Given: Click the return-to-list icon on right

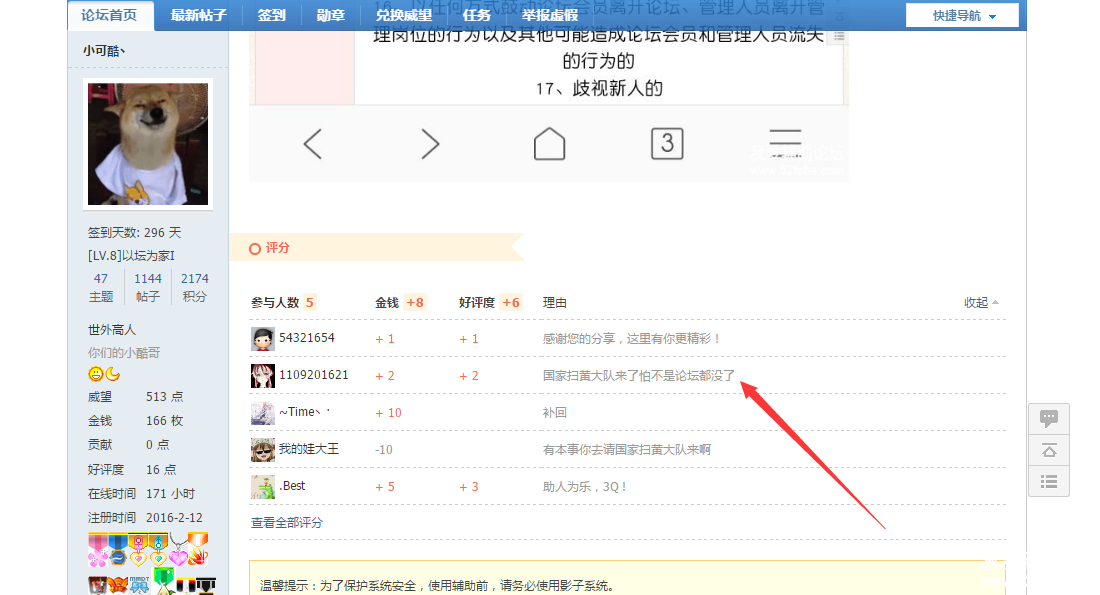Looking at the screenshot, I should pos(1048,481).
